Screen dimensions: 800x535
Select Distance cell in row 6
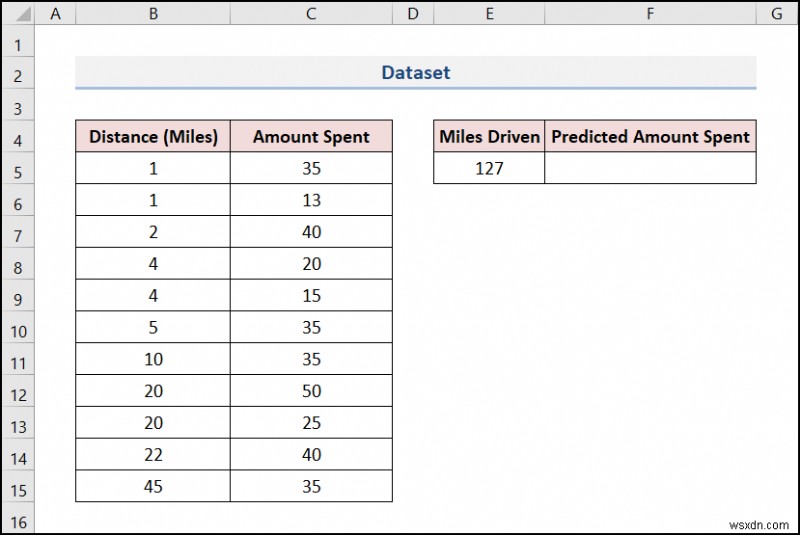tap(153, 200)
